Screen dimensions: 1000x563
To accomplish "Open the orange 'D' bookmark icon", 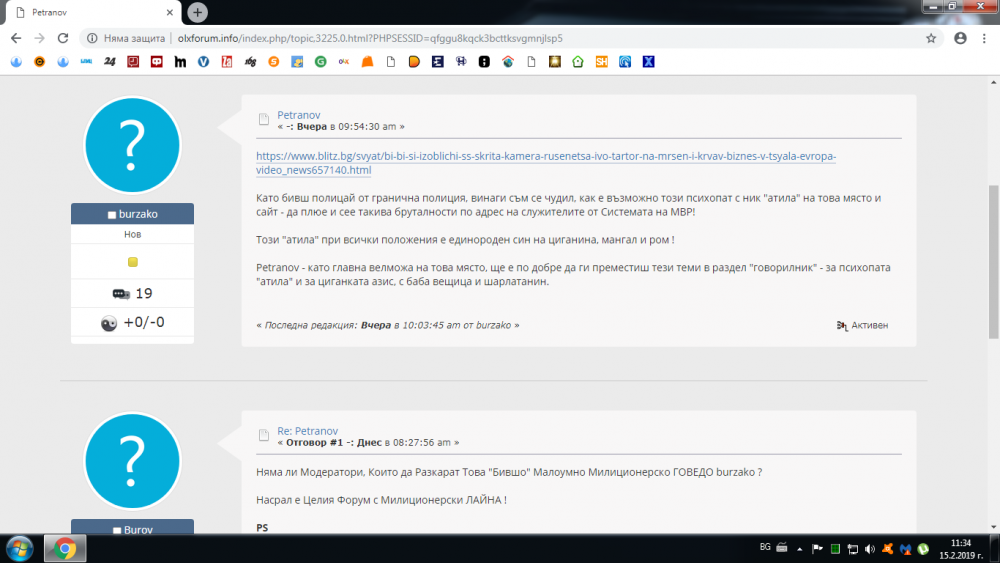I will click(415, 62).
